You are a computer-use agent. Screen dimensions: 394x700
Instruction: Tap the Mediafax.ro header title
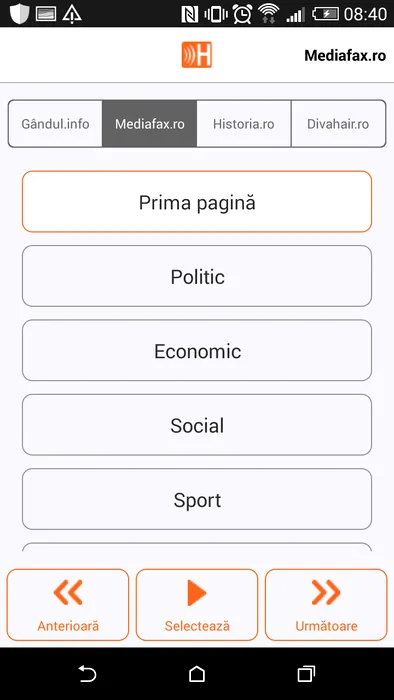[x=345, y=55]
